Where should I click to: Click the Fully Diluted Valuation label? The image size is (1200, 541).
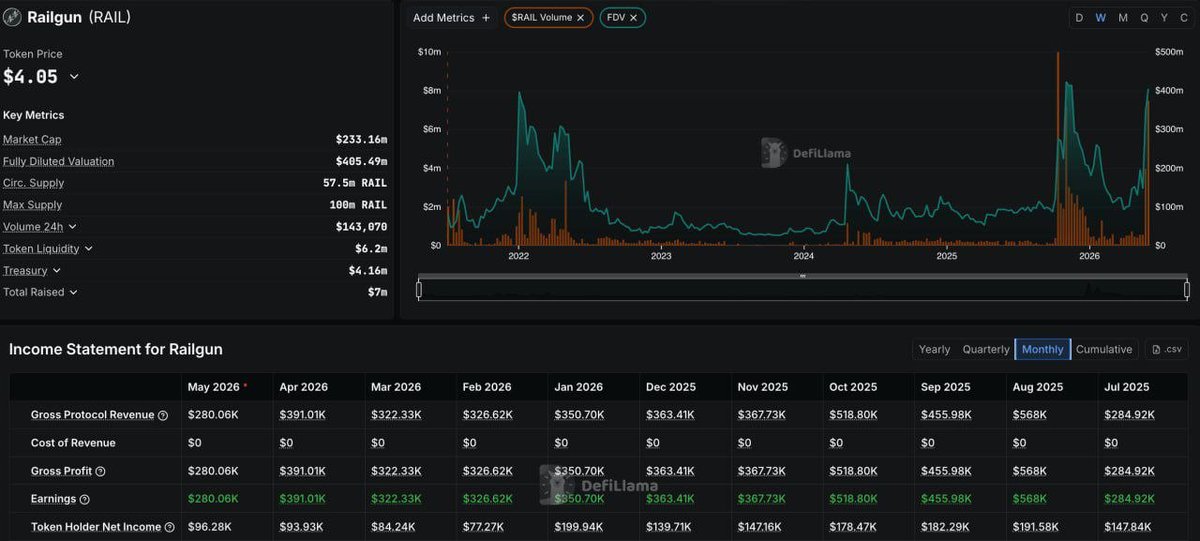tap(59, 162)
